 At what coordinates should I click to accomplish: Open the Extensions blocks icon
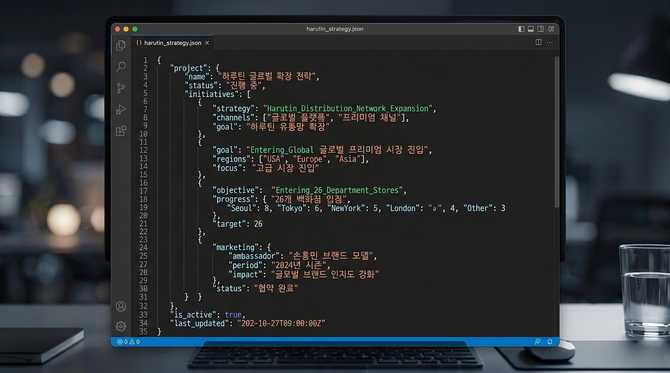coord(121,131)
